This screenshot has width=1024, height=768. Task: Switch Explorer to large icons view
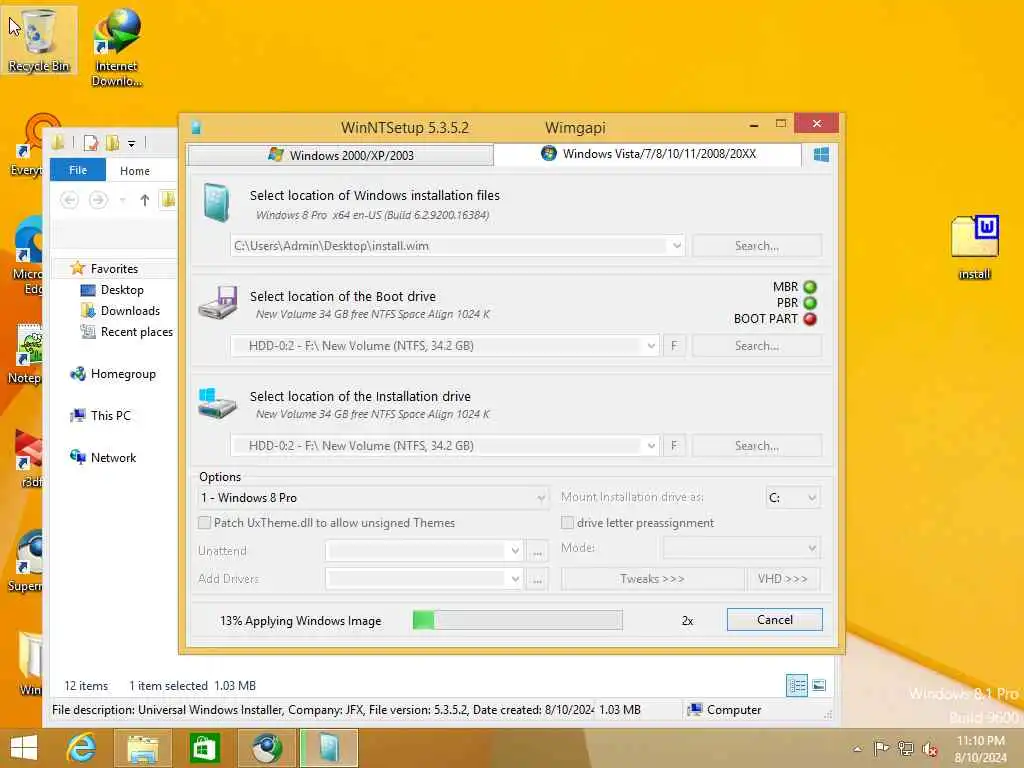[819, 686]
